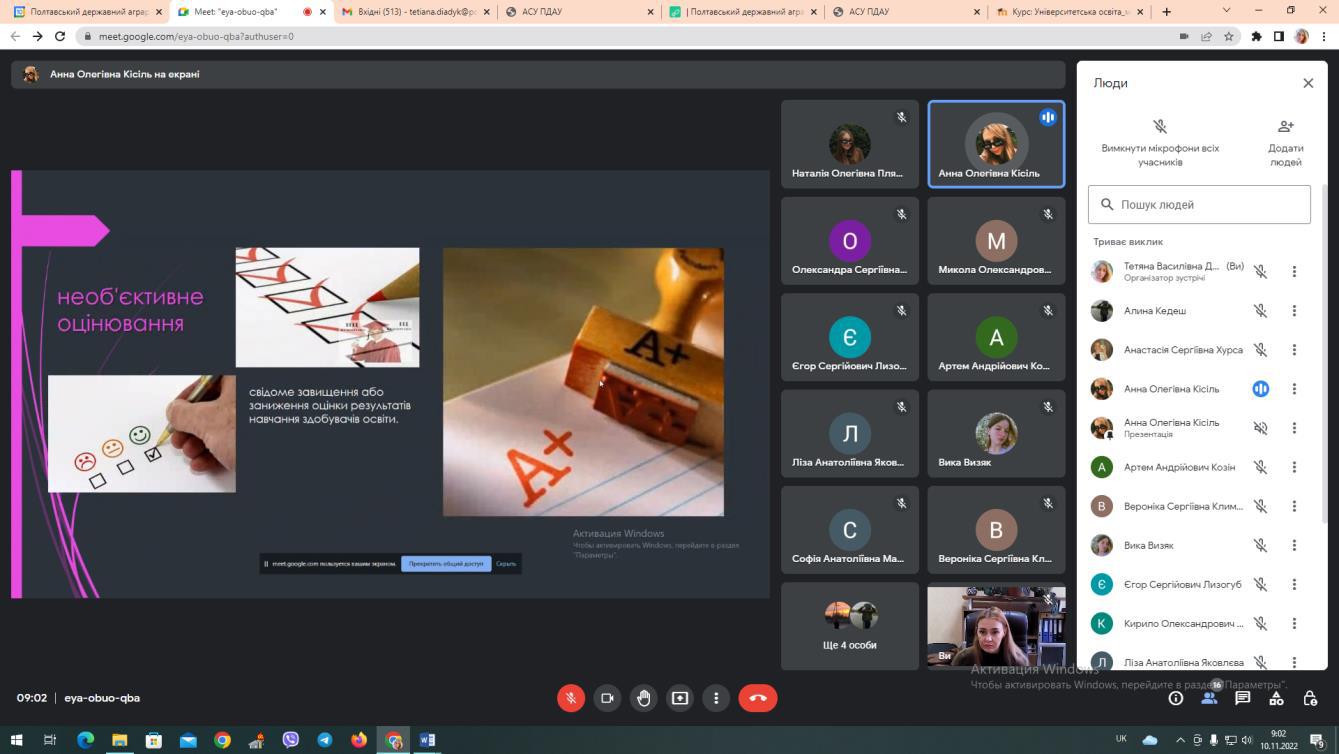This screenshot has height=754, width=1339.
Task: Raise your hand in the meeting
Action: 643,698
